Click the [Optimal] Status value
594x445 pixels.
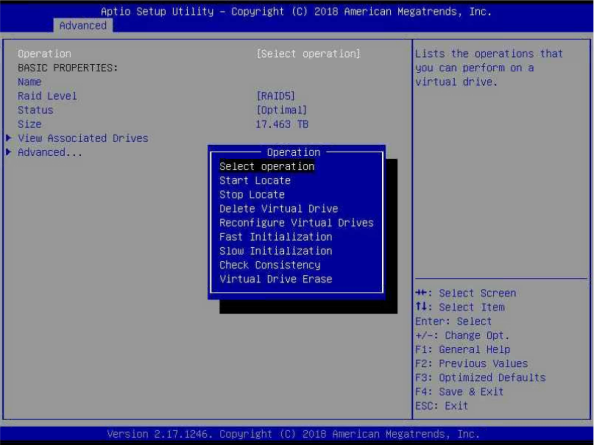click(281, 110)
